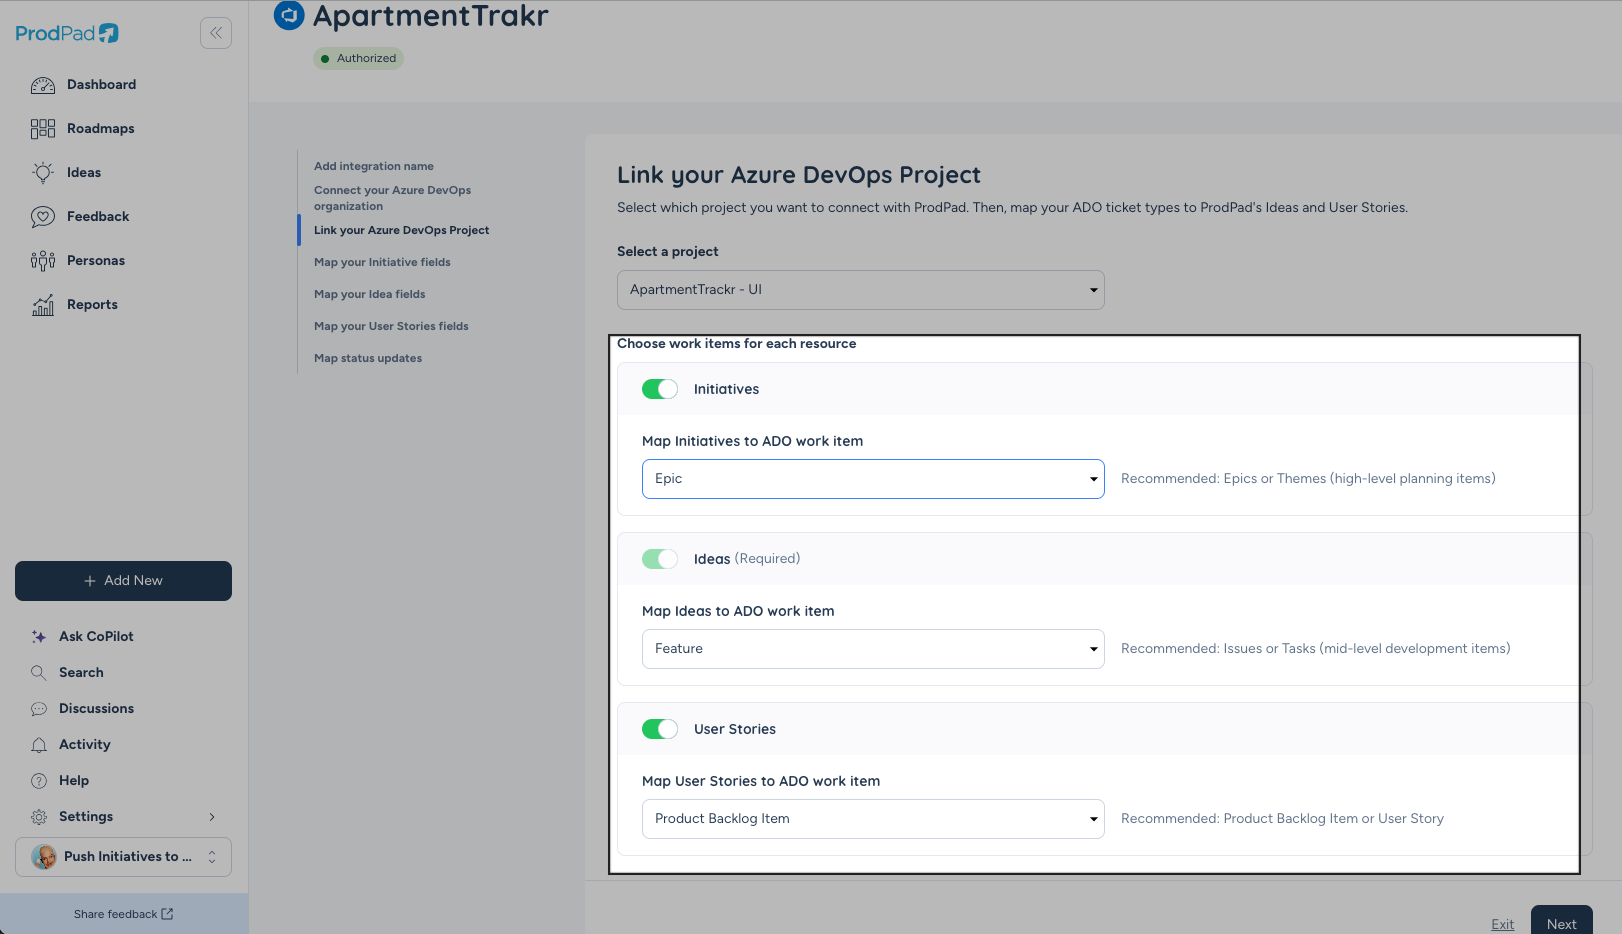Disable the Initiatives toggle

pyautogui.click(x=660, y=389)
